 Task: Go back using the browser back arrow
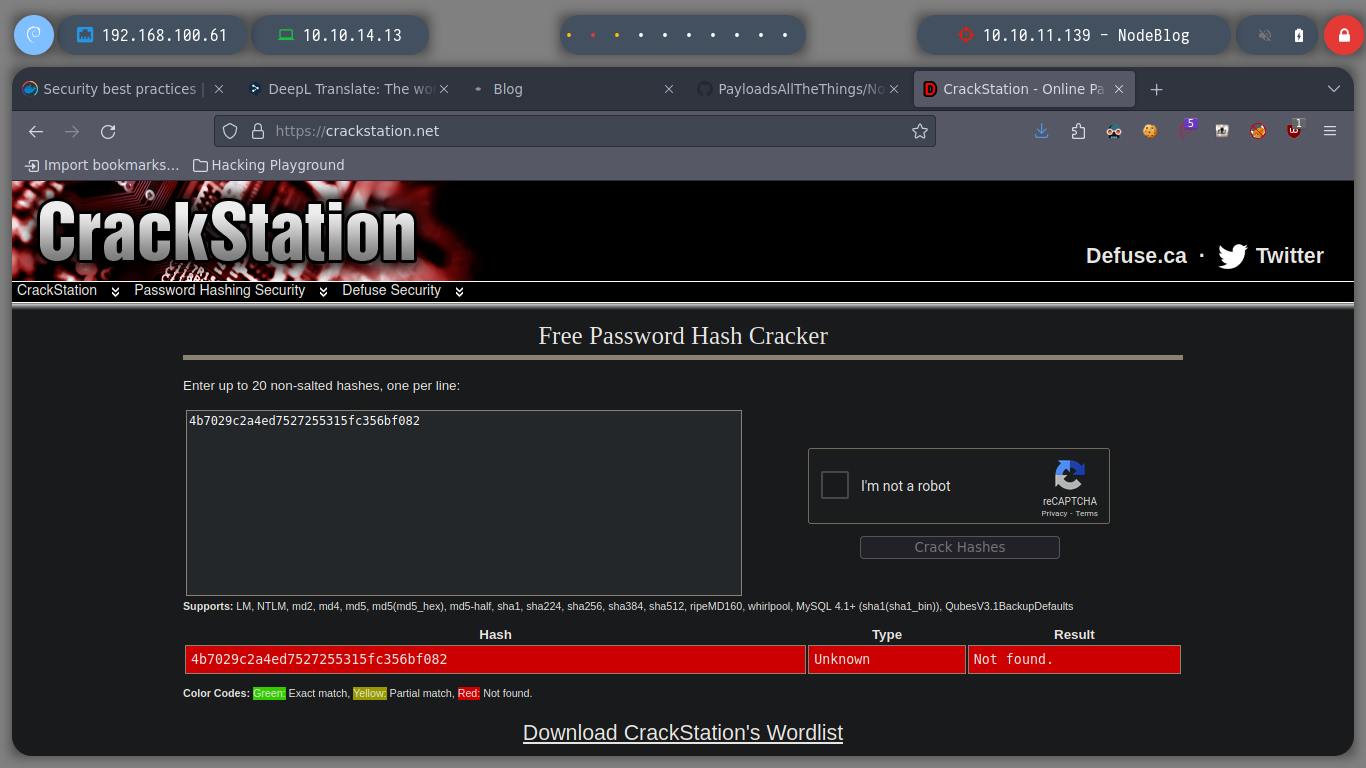(x=36, y=131)
